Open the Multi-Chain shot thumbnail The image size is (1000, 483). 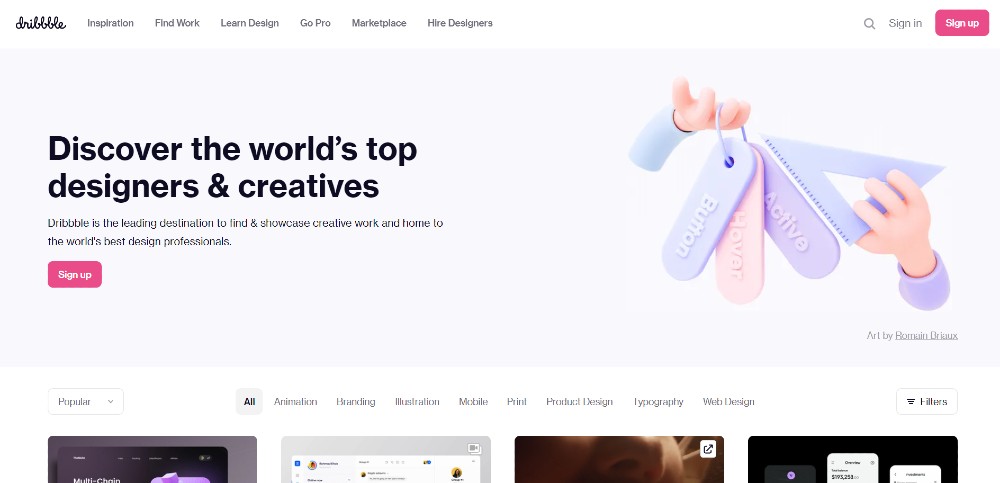tap(152, 459)
